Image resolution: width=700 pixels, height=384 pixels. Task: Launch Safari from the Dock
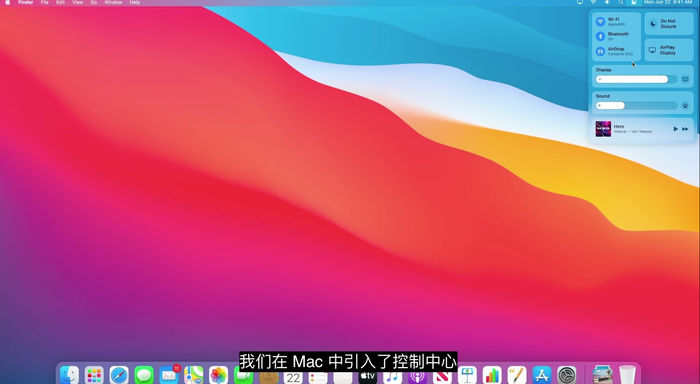click(119, 375)
